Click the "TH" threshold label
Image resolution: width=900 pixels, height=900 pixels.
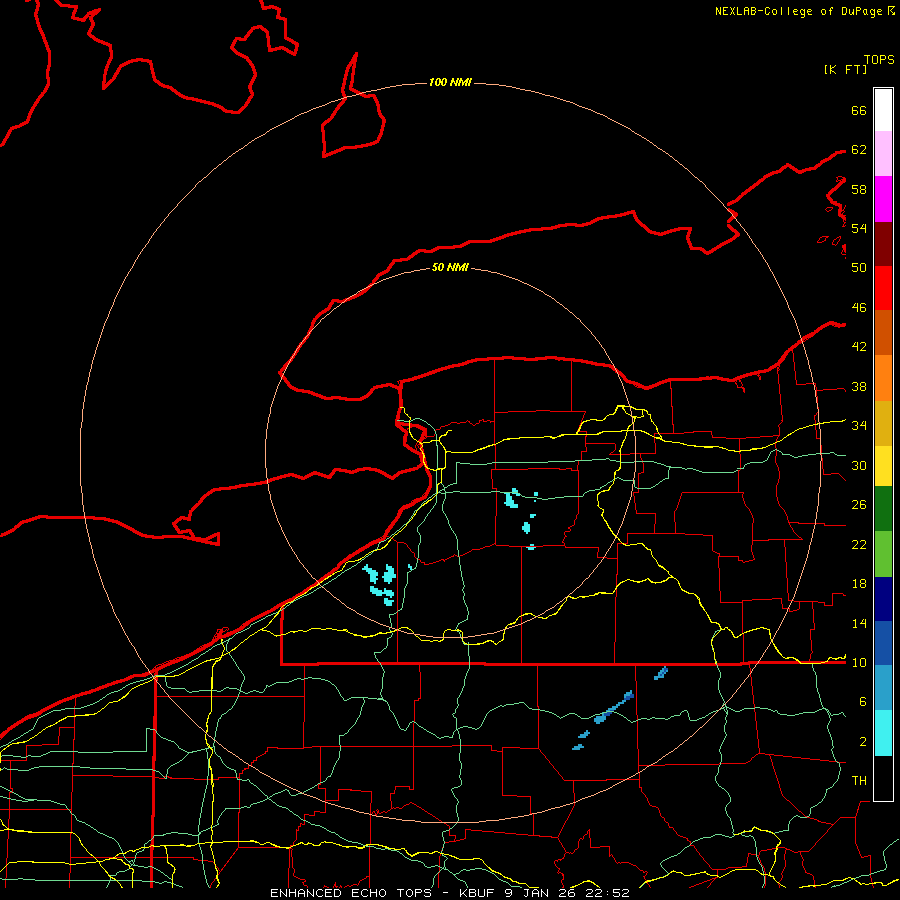(859, 781)
